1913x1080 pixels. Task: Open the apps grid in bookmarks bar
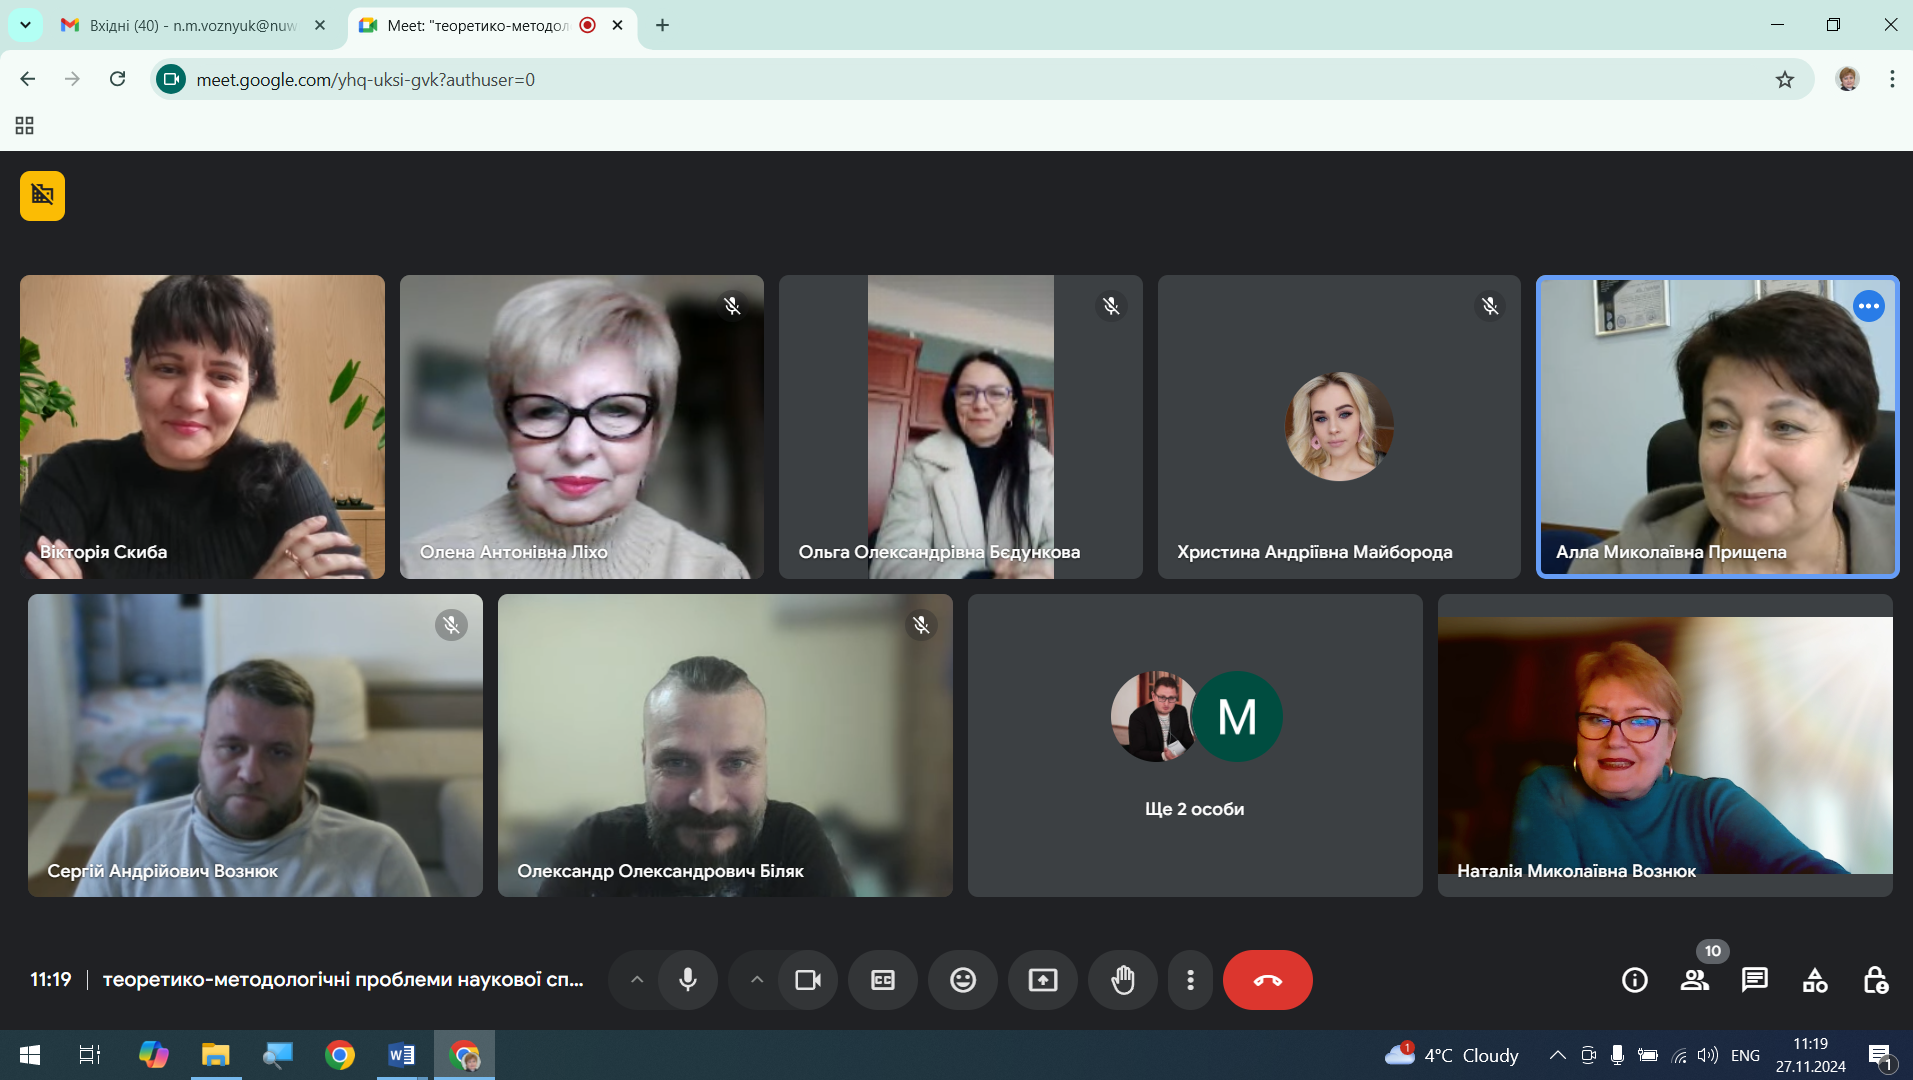pyautogui.click(x=25, y=126)
